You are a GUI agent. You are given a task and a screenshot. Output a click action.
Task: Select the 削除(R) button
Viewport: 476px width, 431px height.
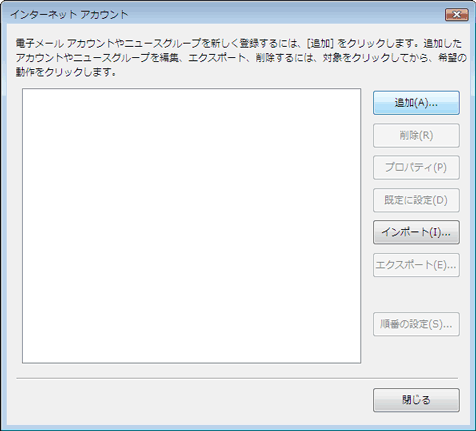[x=416, y=135]
